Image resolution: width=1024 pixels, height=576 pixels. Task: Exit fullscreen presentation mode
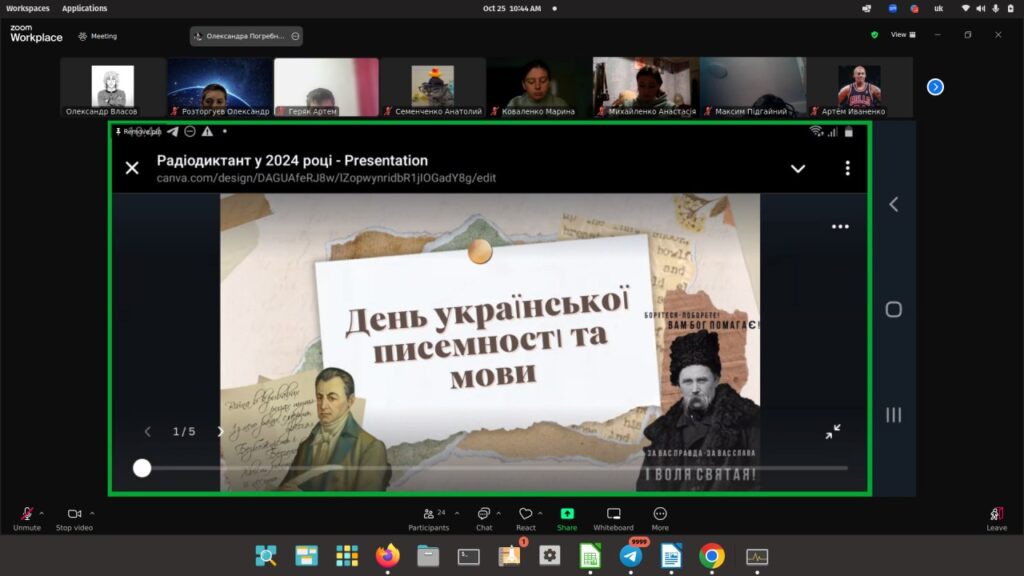[x=833, y=432]
